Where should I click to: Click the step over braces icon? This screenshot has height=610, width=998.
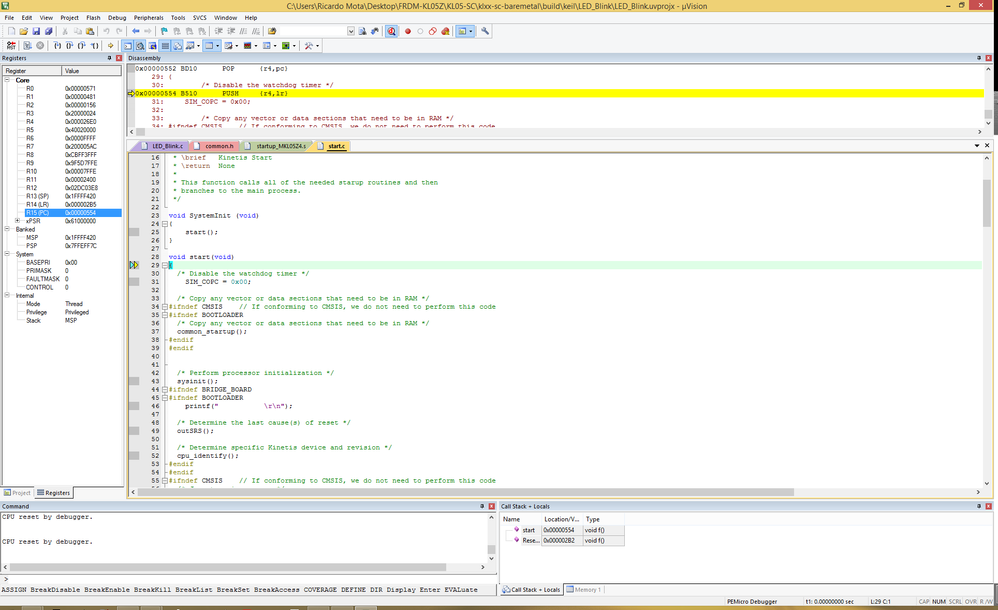[69, 46]
